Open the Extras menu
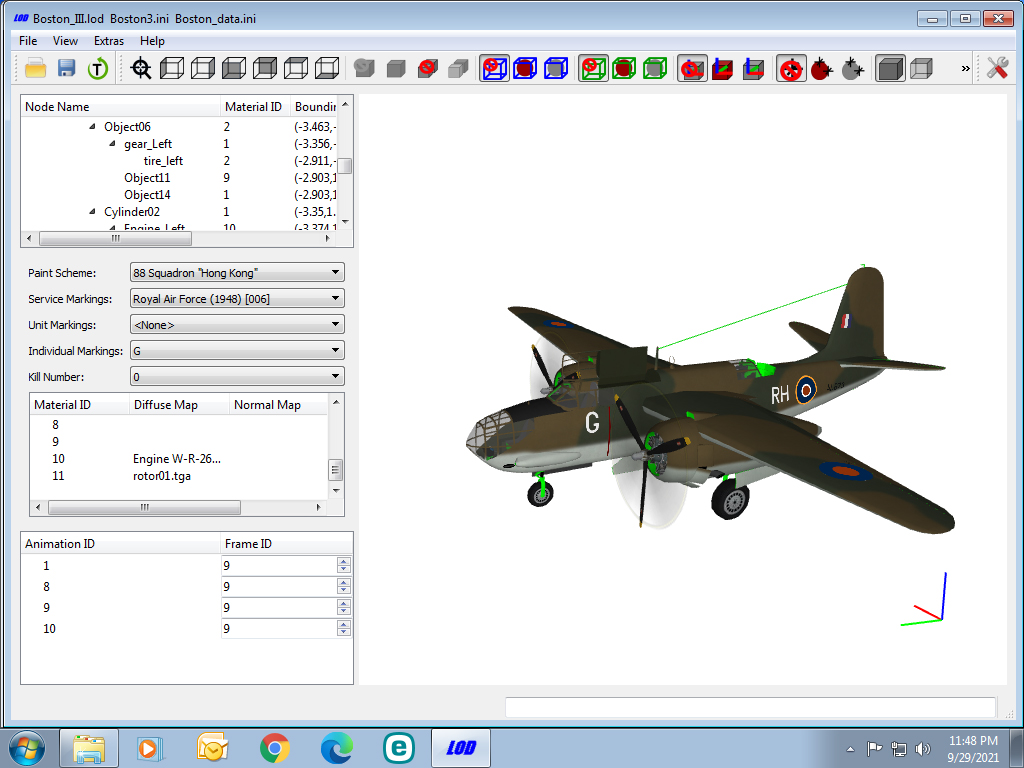Viewport: 1024px width, 768px height. 108,40
